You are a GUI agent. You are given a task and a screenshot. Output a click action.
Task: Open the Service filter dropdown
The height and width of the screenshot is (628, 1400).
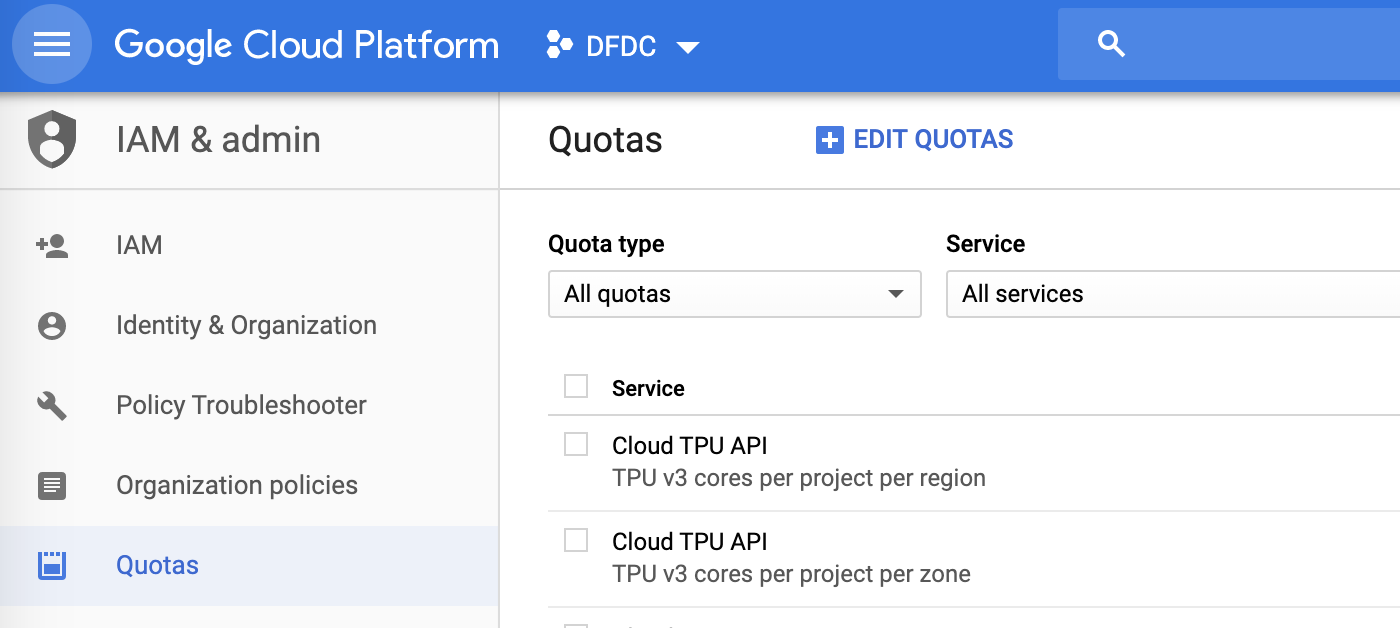1173,294
